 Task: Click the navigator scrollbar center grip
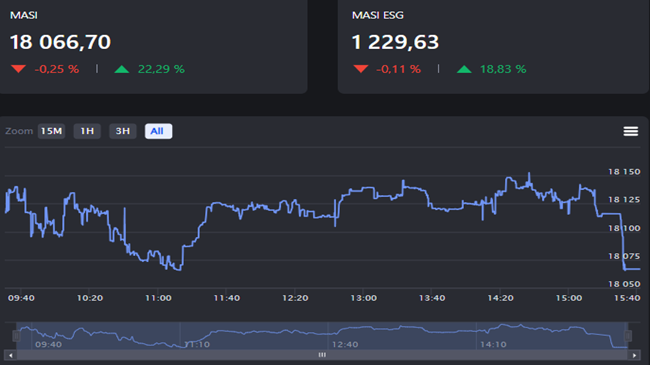point(322,355)
